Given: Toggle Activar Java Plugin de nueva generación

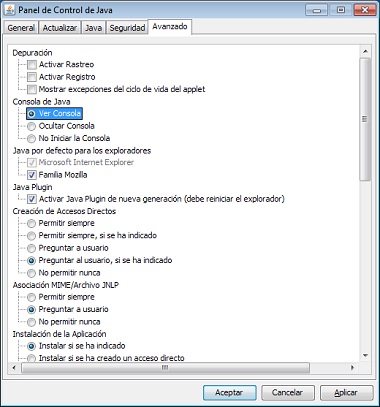Looking at the screenshot, I should point(32,199).
